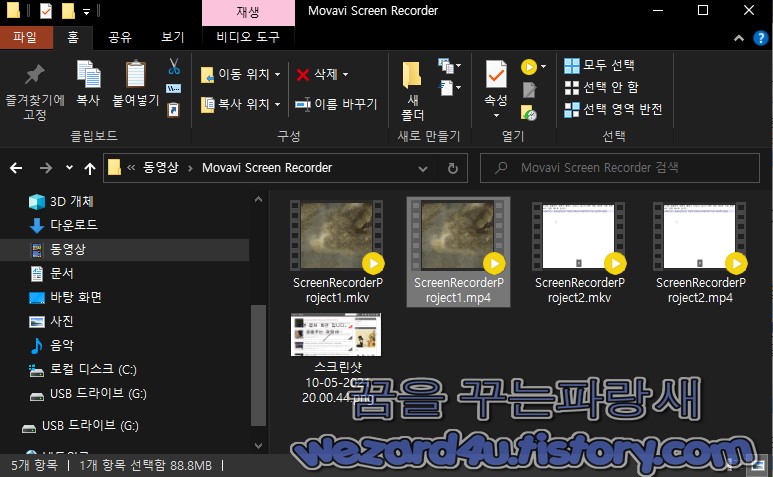Open the 이동 위치 move-to menu
This screenshot has height=477, width=773.
[x=241, y=74]
